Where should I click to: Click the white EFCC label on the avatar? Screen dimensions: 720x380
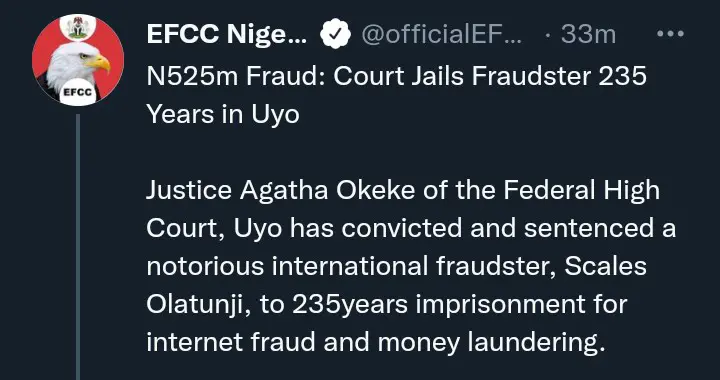pyautogui.click(x=78, y=93)
